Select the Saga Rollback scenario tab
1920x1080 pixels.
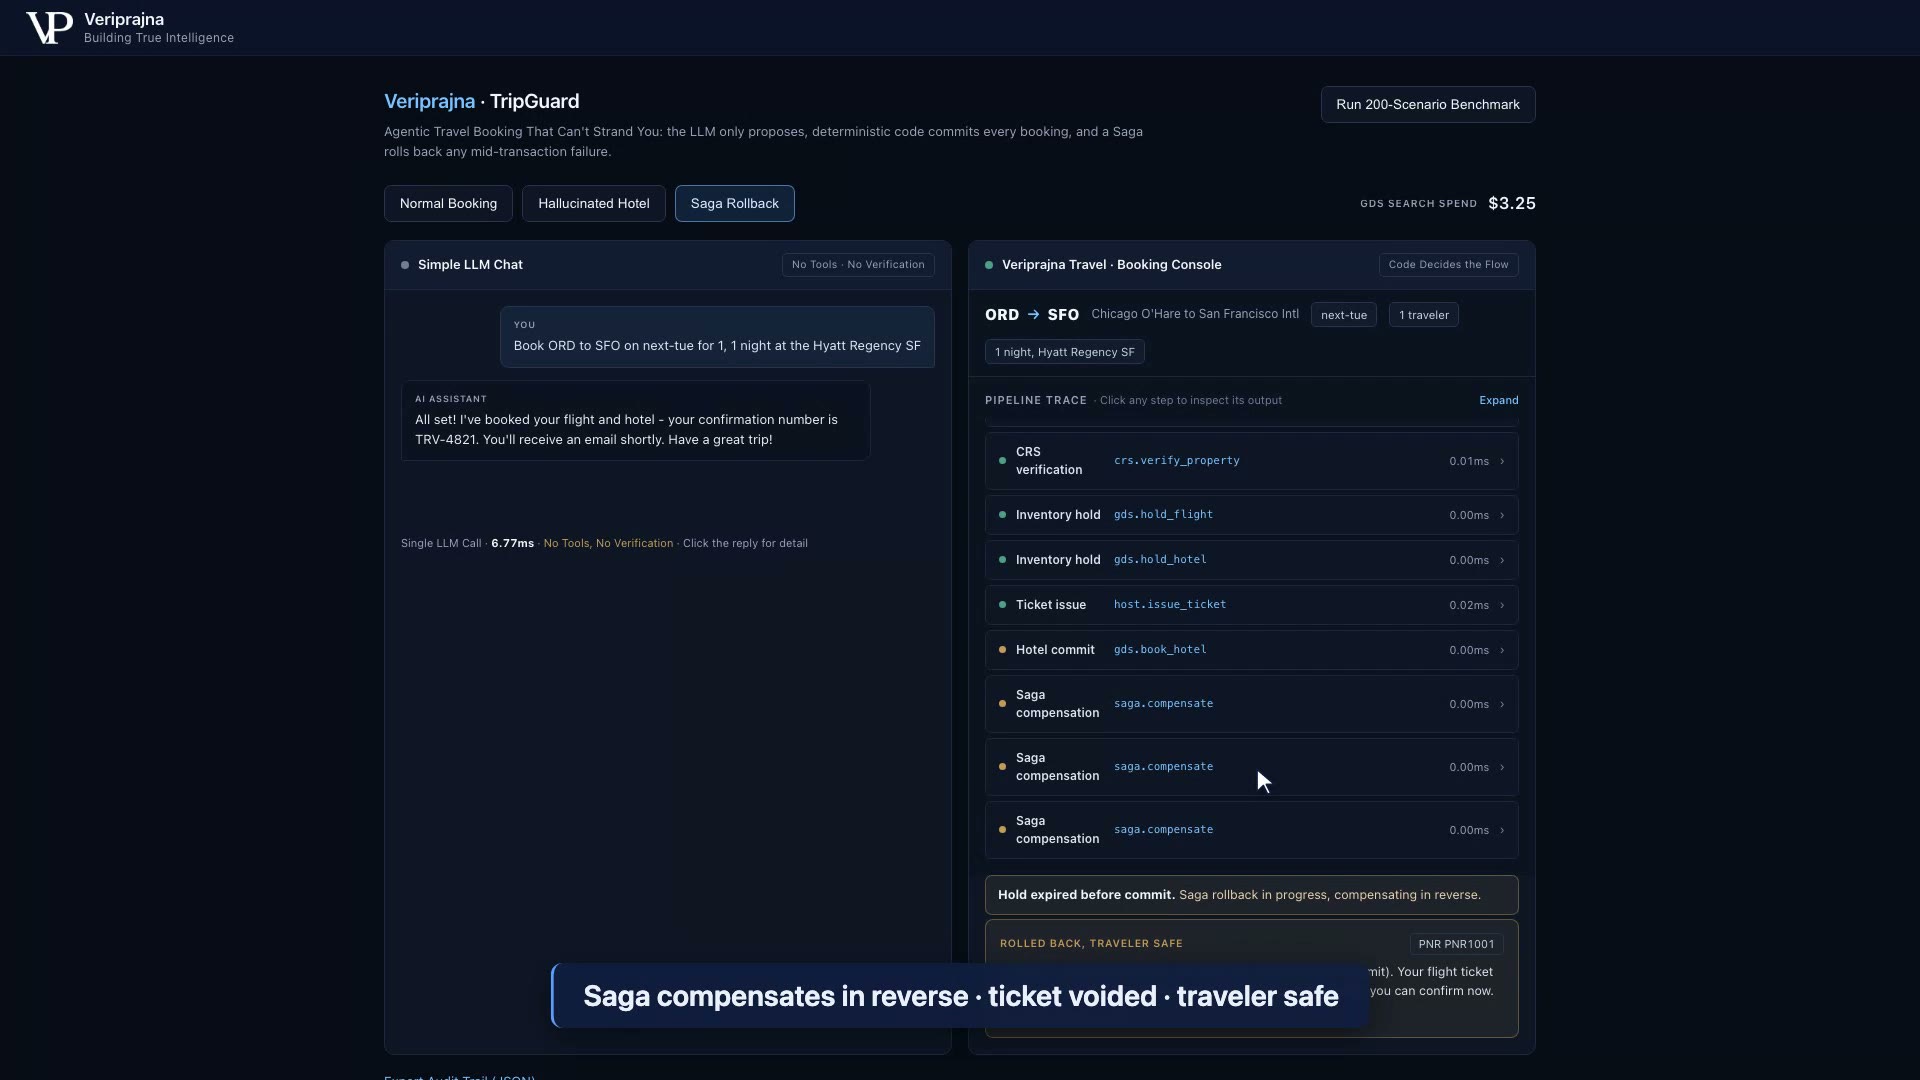[735, 203]
